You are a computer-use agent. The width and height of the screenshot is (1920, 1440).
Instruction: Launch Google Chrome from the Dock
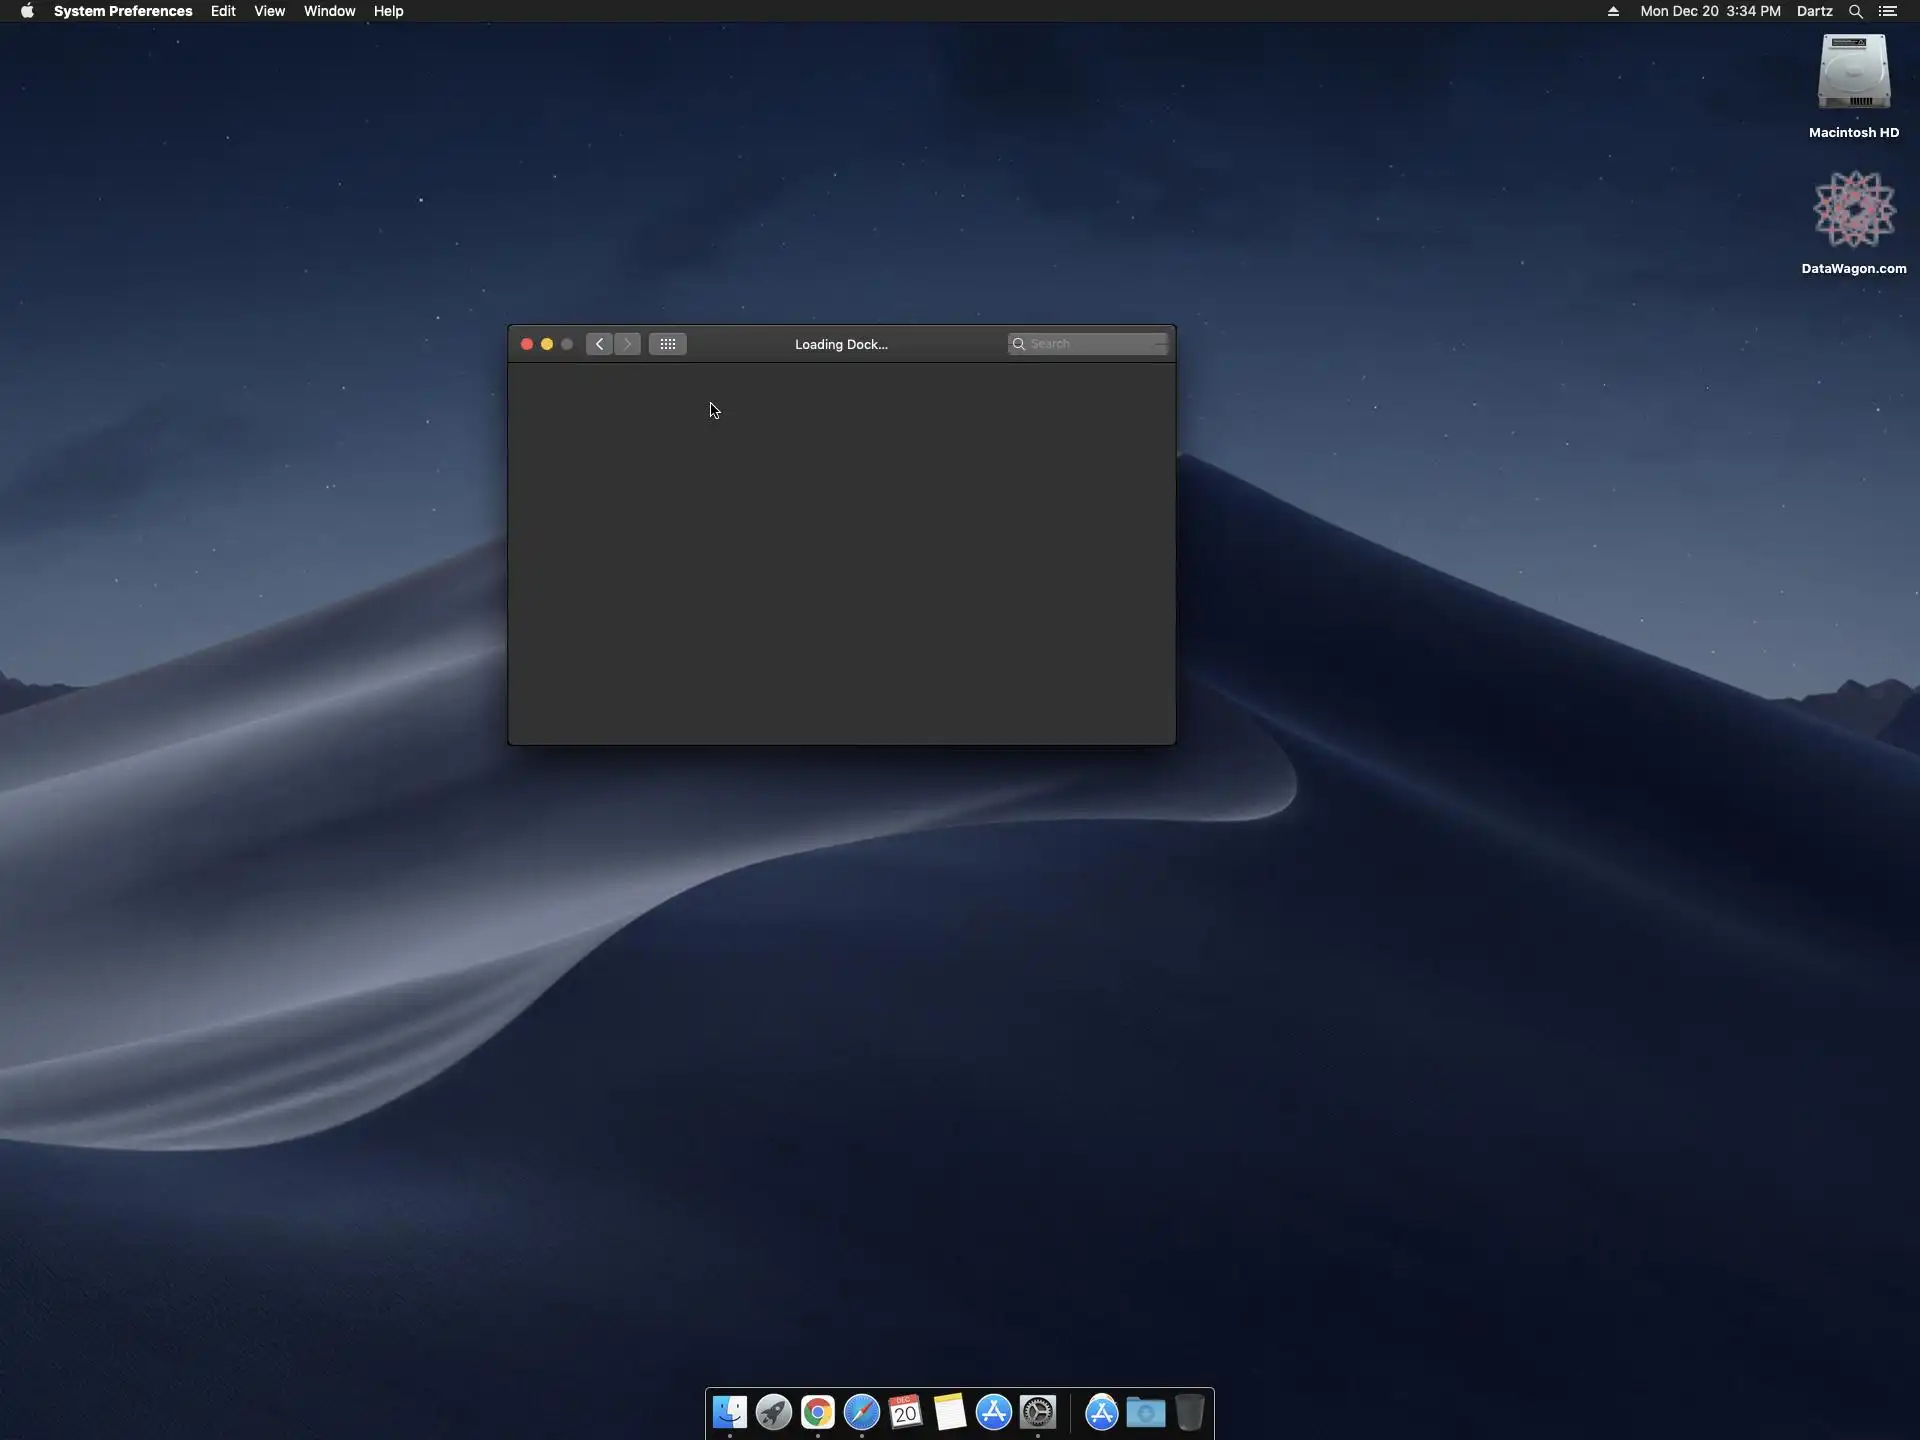[x=817, y=1412]
